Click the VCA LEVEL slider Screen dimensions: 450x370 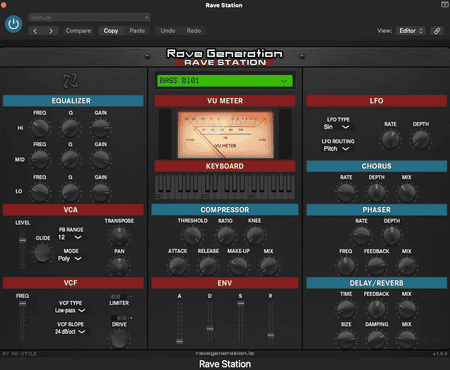coord(22,249)
